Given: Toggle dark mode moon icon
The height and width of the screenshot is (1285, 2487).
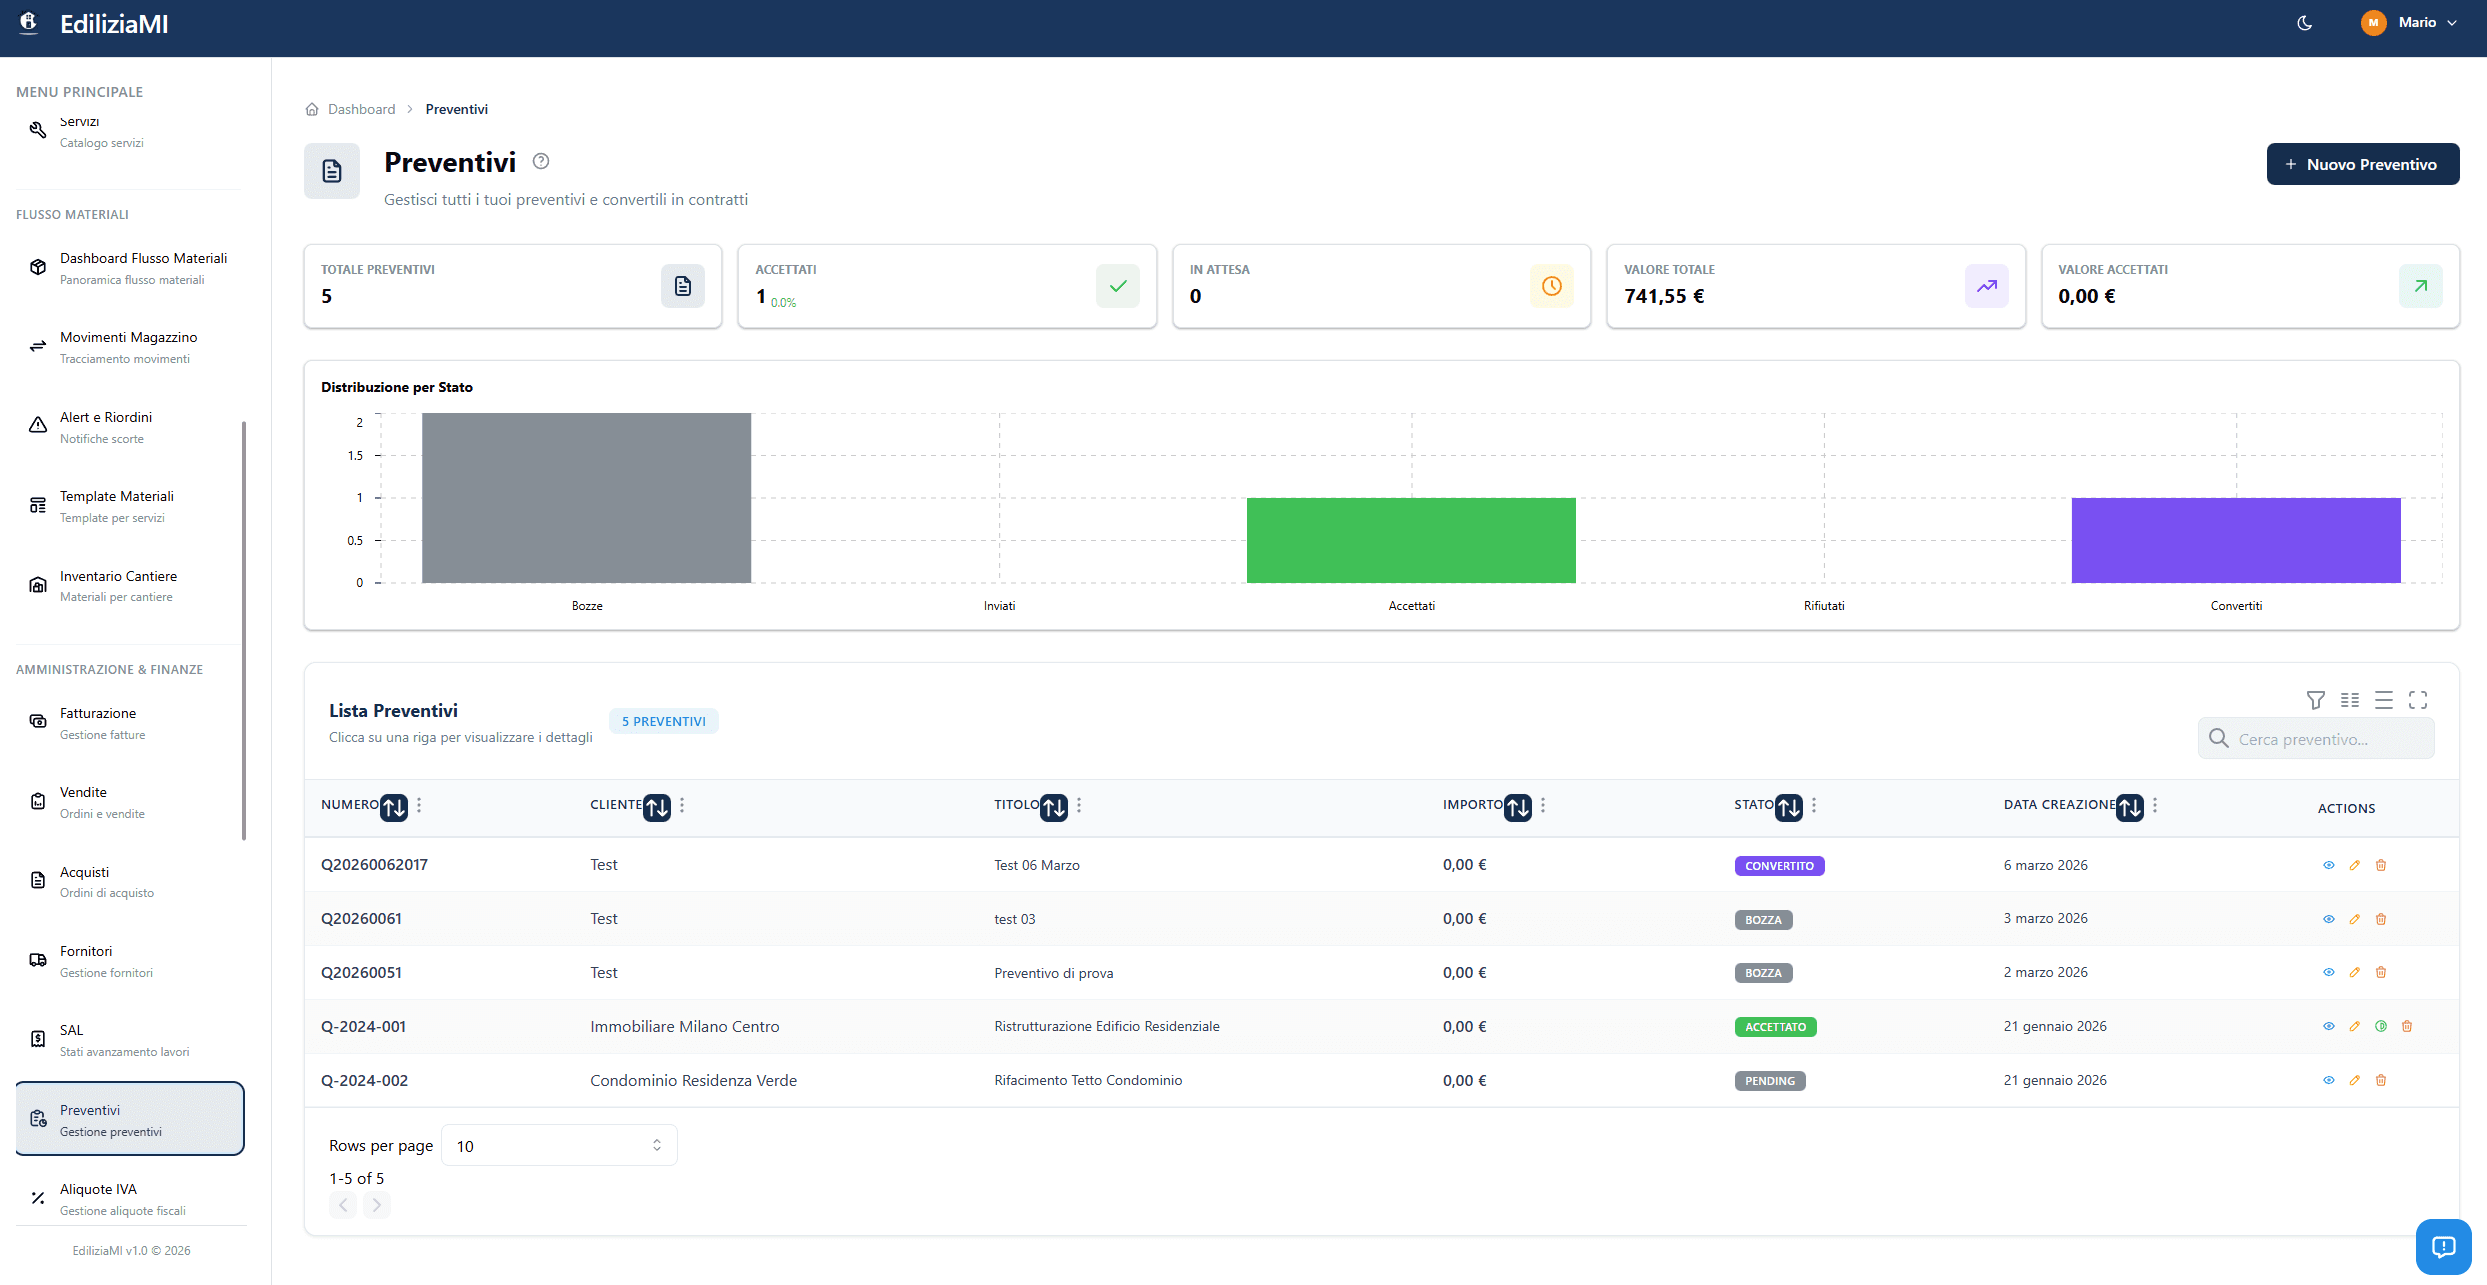Looking at the screenshot, I should click(x=2305, y=23).
